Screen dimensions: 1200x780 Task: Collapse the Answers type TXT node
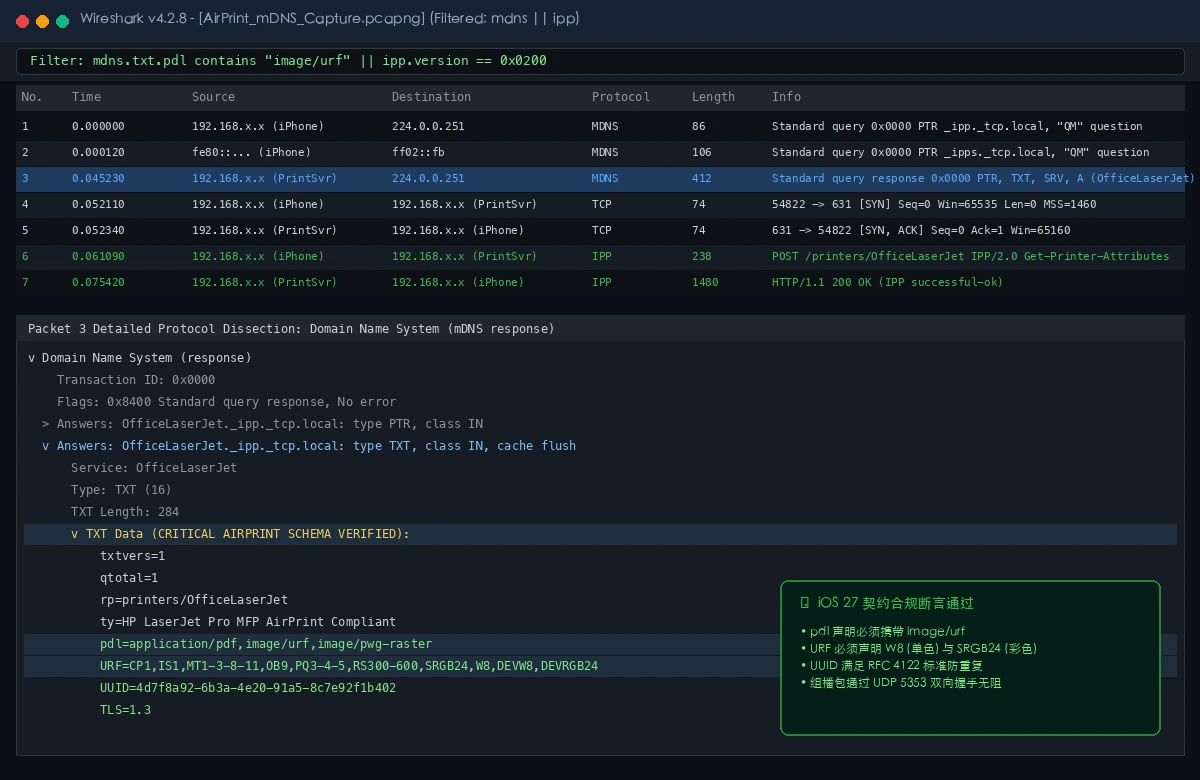(x=46, y=446)
